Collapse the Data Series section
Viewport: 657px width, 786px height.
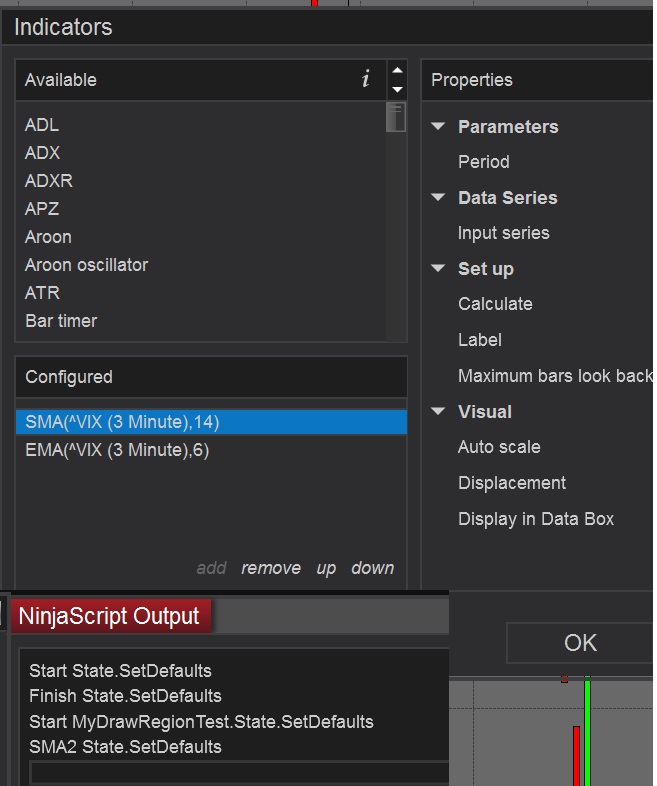pos(438,197)
